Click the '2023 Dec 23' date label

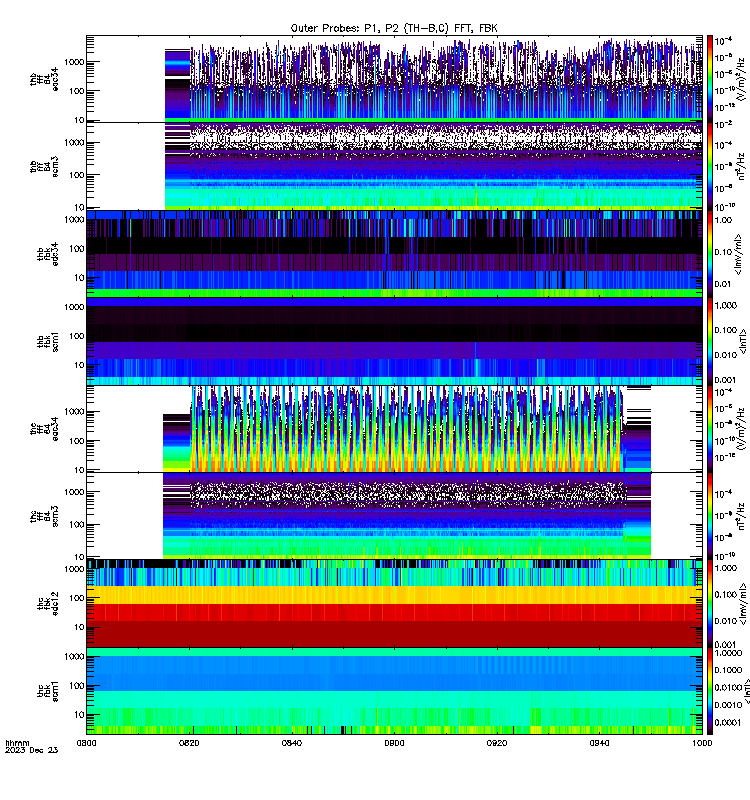point(32,750)
